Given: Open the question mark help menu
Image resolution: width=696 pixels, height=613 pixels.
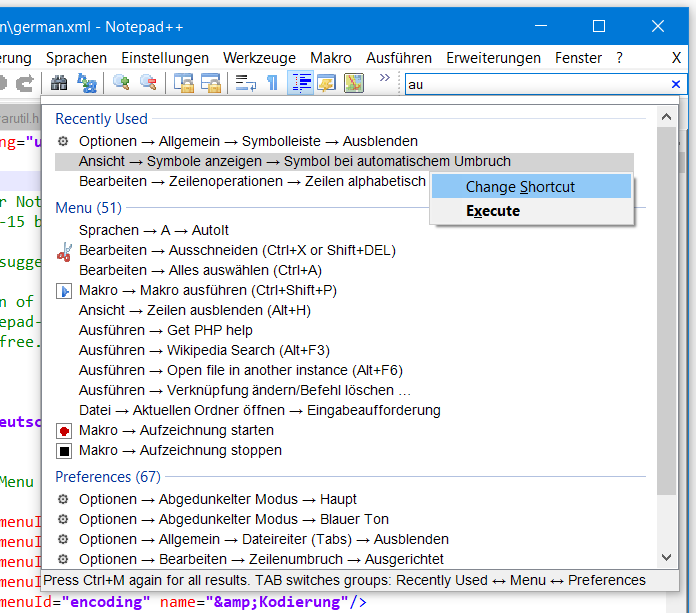Looking at the screenshot, I should pos(620,58).
